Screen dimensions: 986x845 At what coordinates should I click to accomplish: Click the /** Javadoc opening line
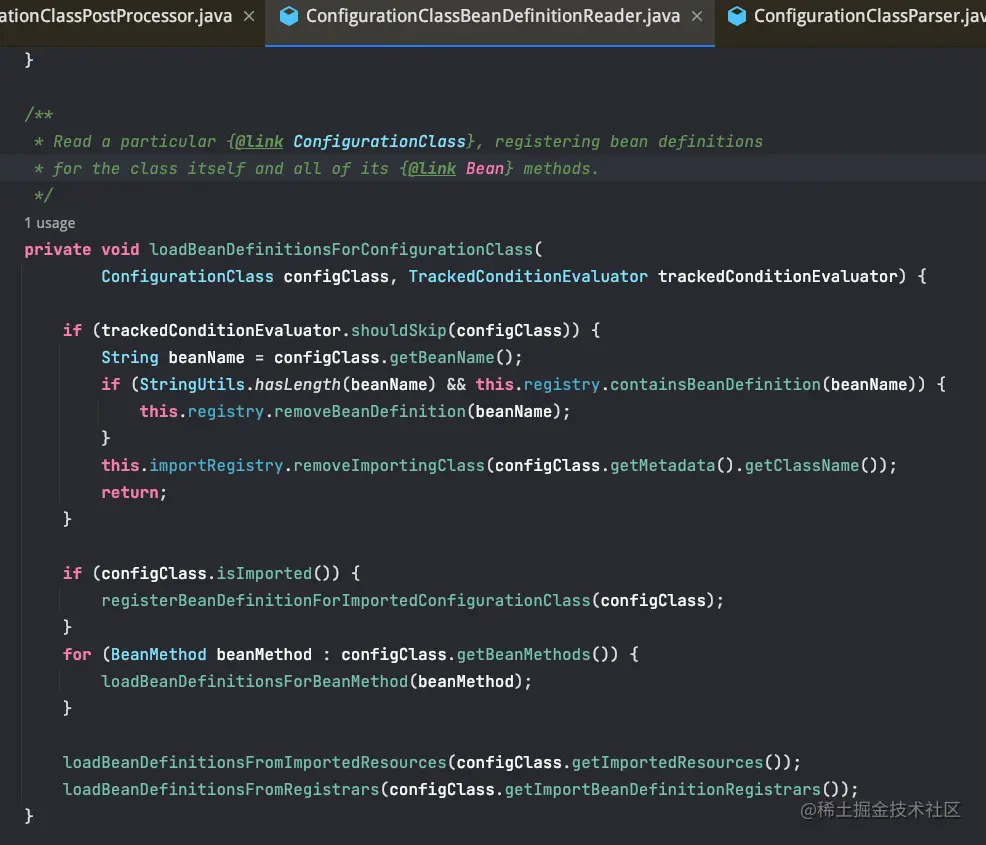pos(38,114)
